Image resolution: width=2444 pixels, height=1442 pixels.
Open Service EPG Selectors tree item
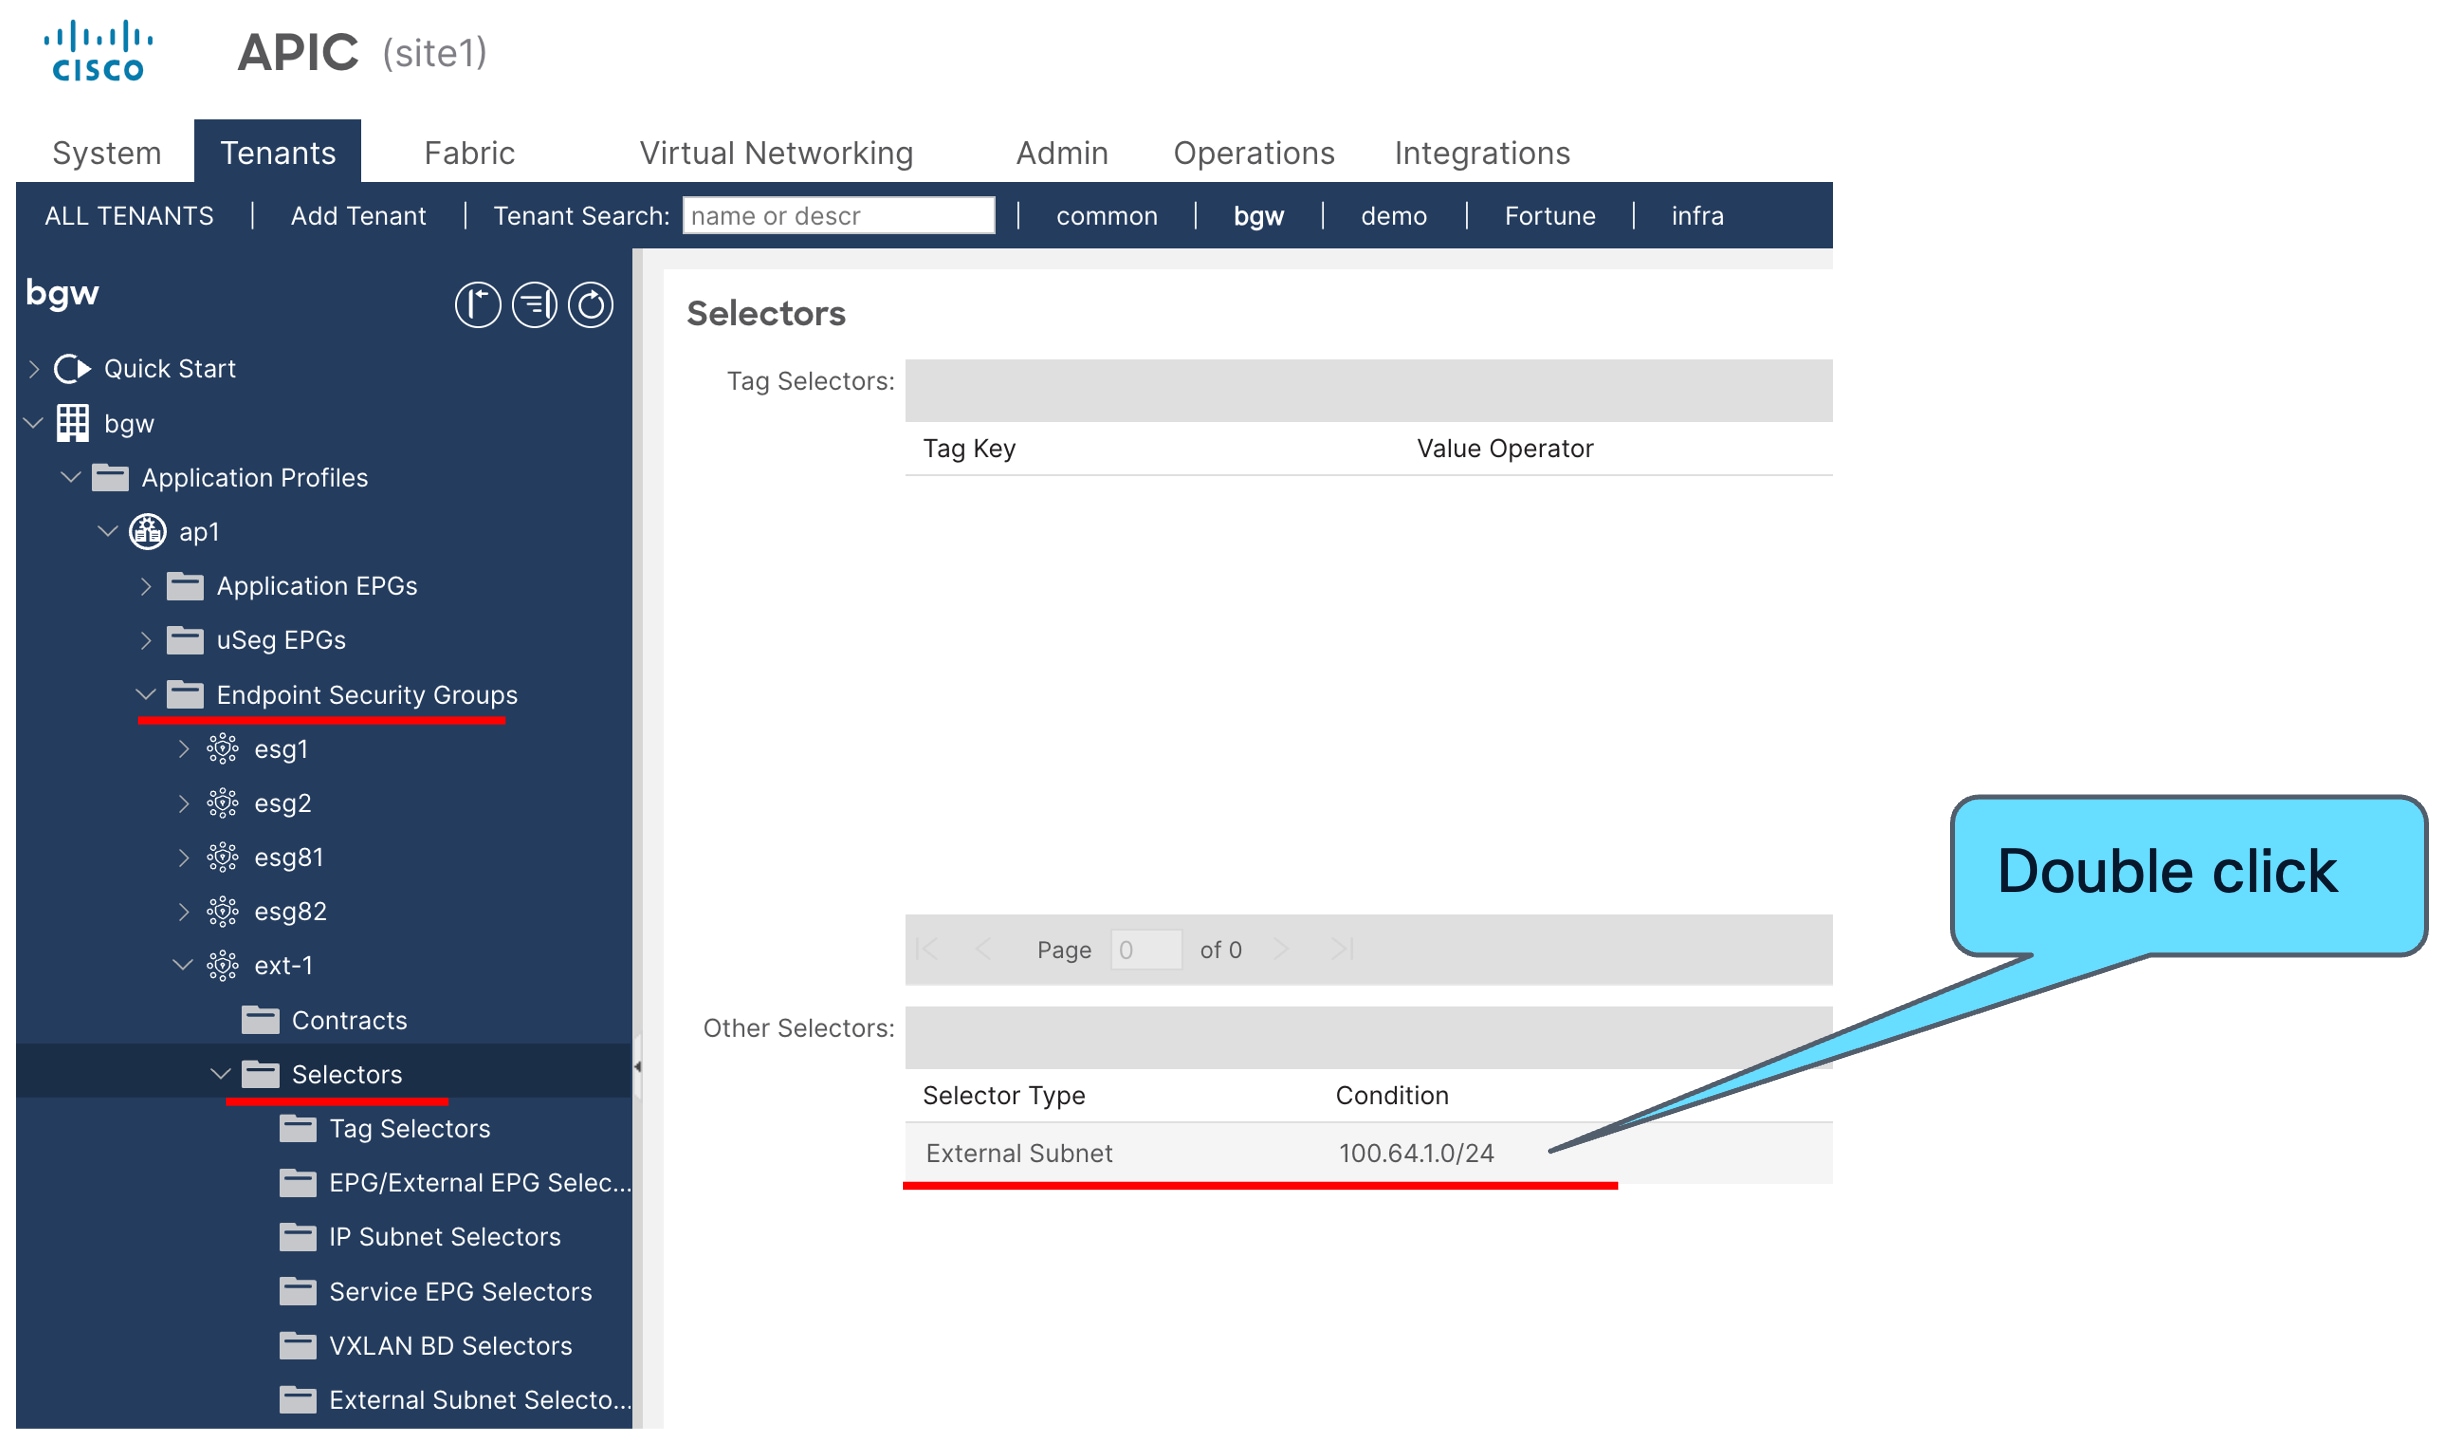[460, 1291]
